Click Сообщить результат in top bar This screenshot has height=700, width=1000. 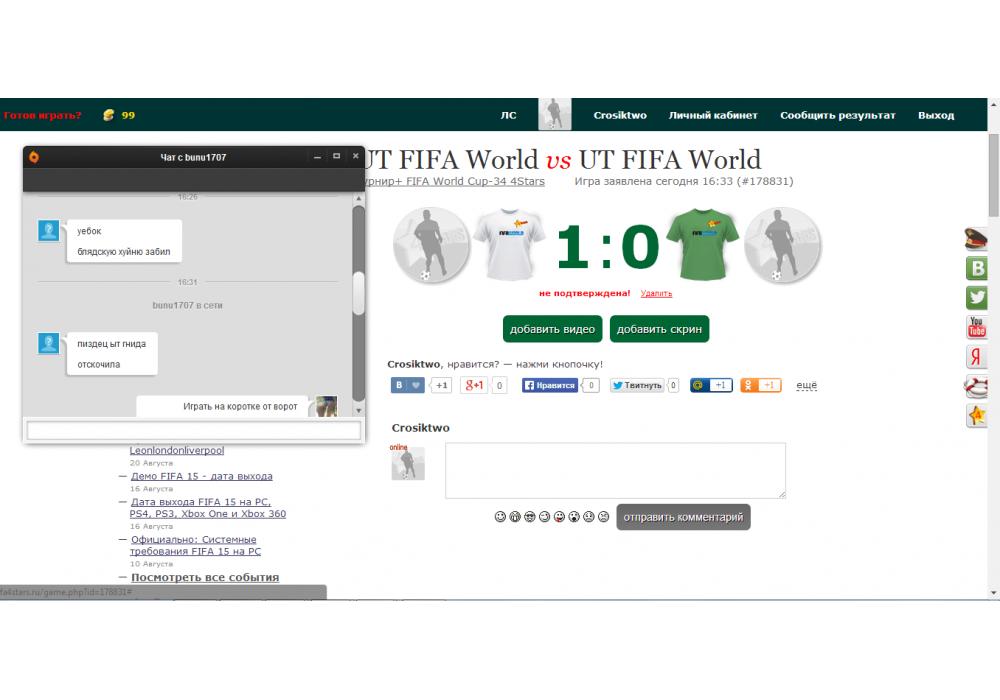837,115
